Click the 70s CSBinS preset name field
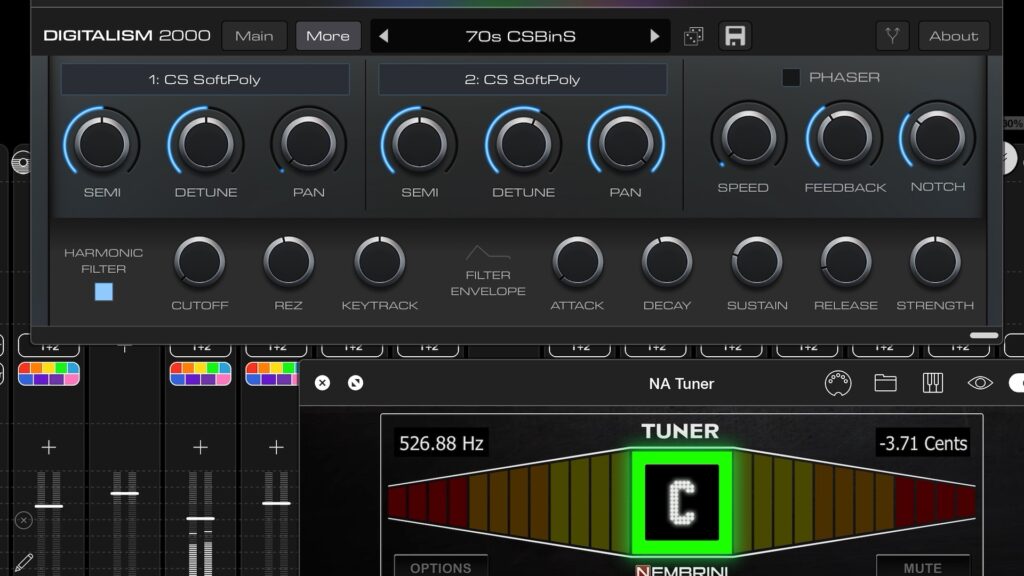Viewport: 1024px width, 576px height. click(519, 36)
